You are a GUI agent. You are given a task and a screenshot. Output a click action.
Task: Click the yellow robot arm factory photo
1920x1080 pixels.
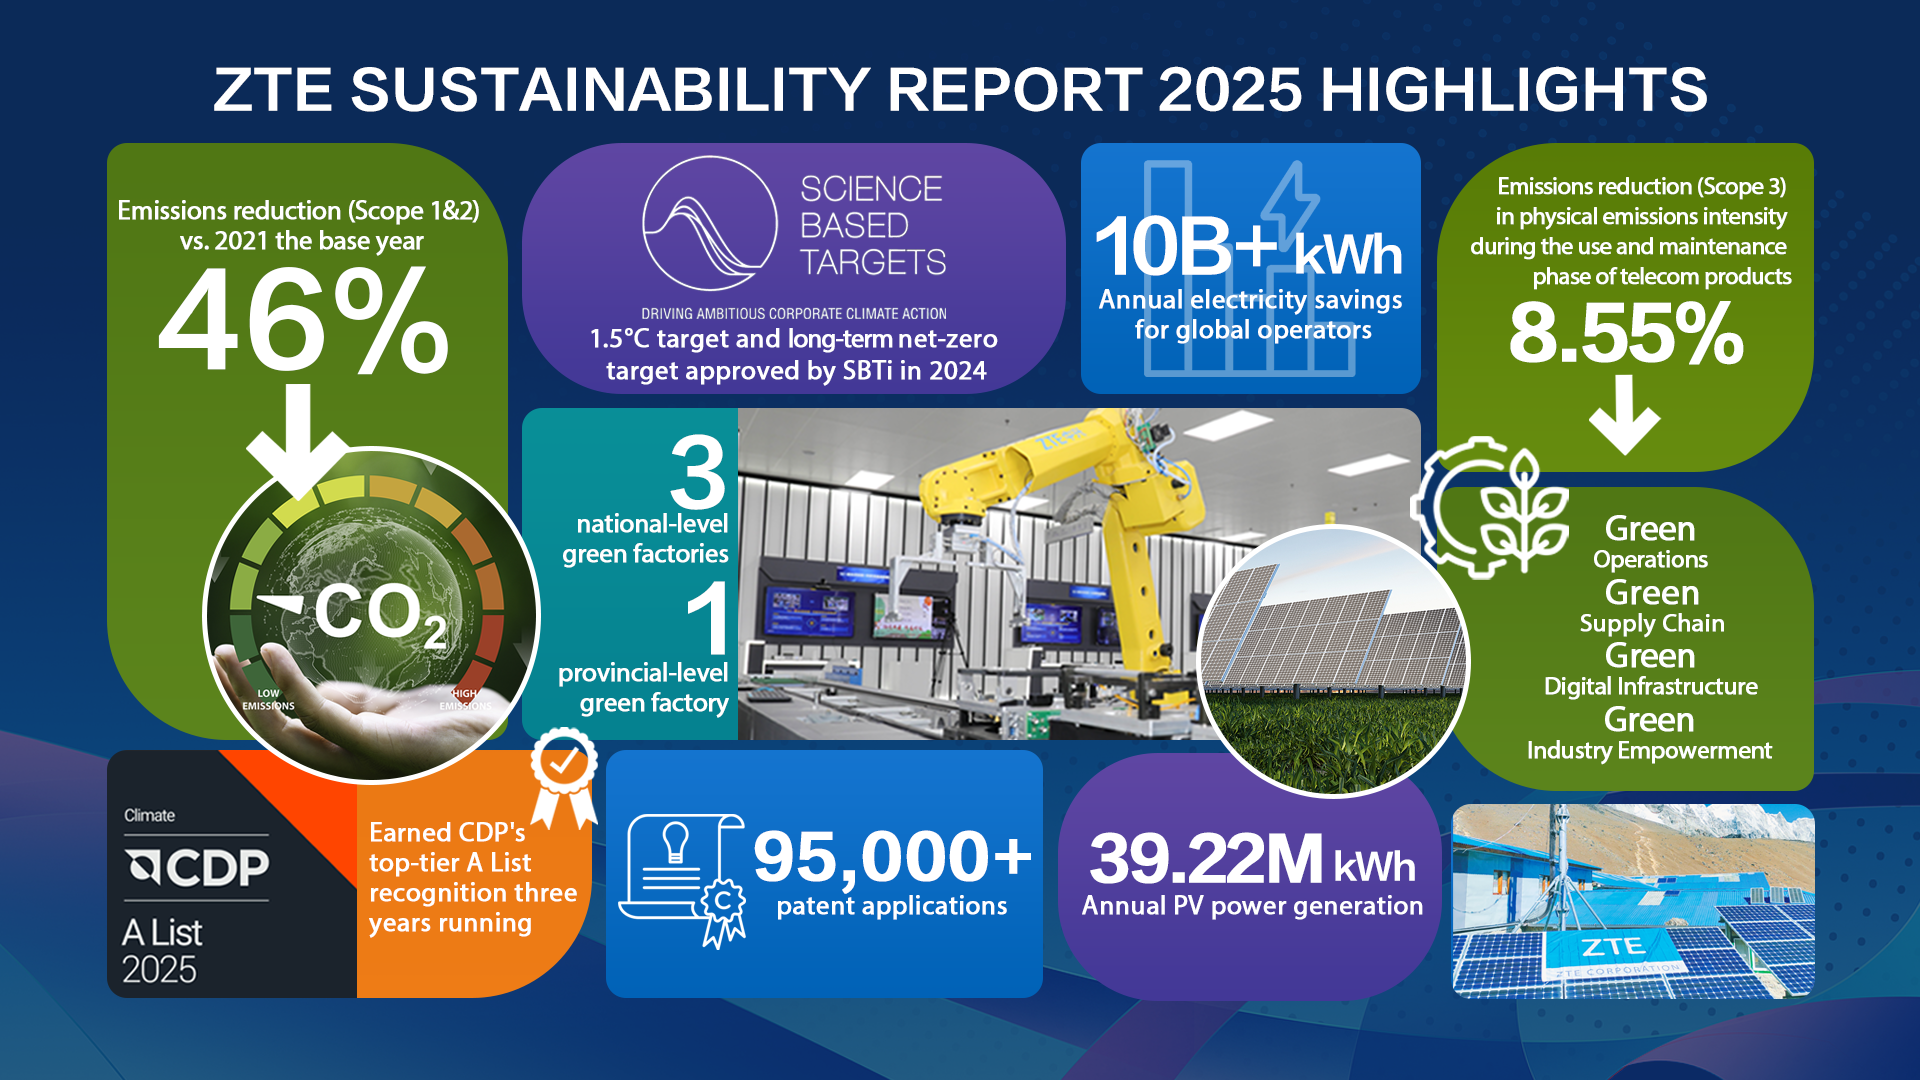point(1079,574)
